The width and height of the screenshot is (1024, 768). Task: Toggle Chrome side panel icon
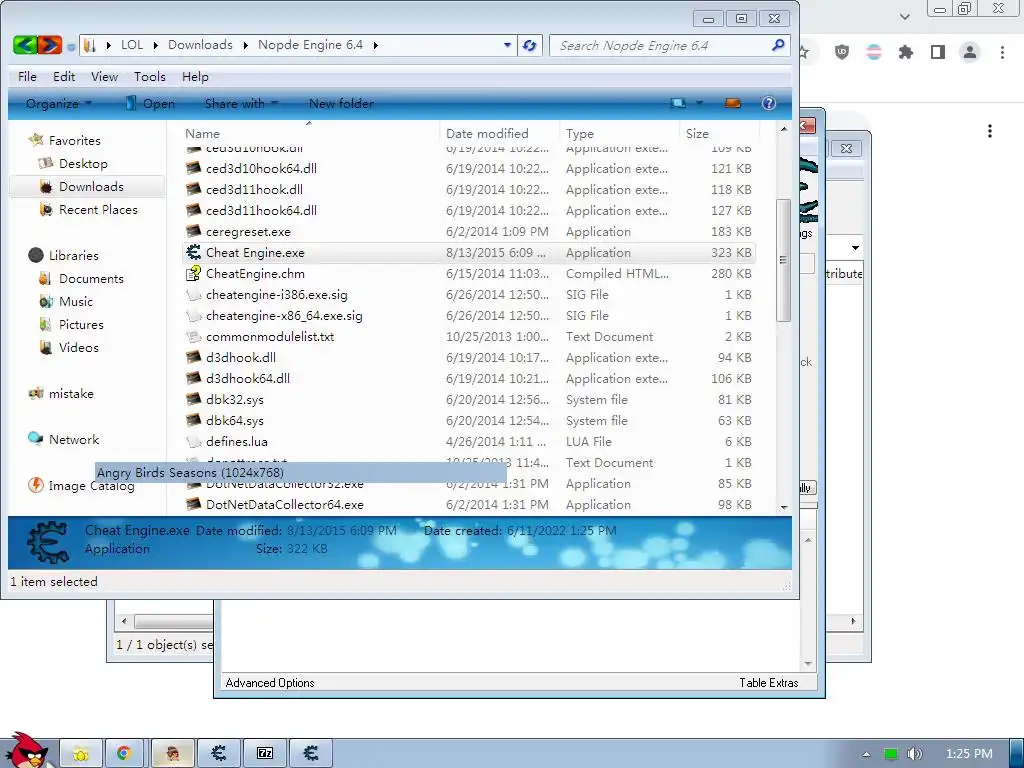[x=938, y=52]
